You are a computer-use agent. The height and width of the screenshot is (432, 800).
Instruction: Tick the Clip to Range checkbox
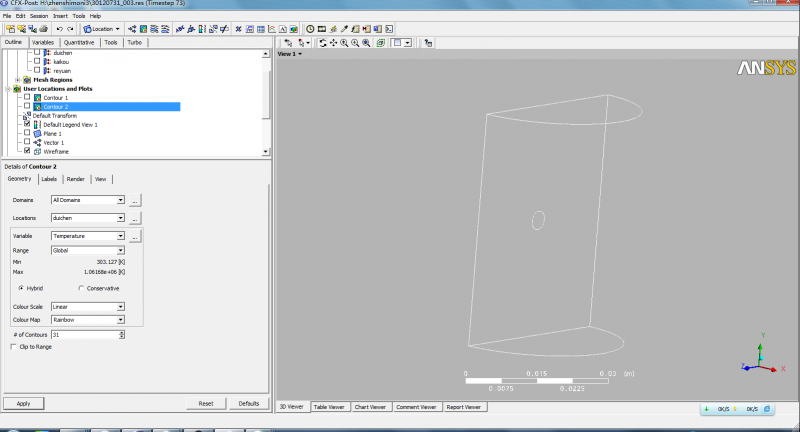pos(12,347)
